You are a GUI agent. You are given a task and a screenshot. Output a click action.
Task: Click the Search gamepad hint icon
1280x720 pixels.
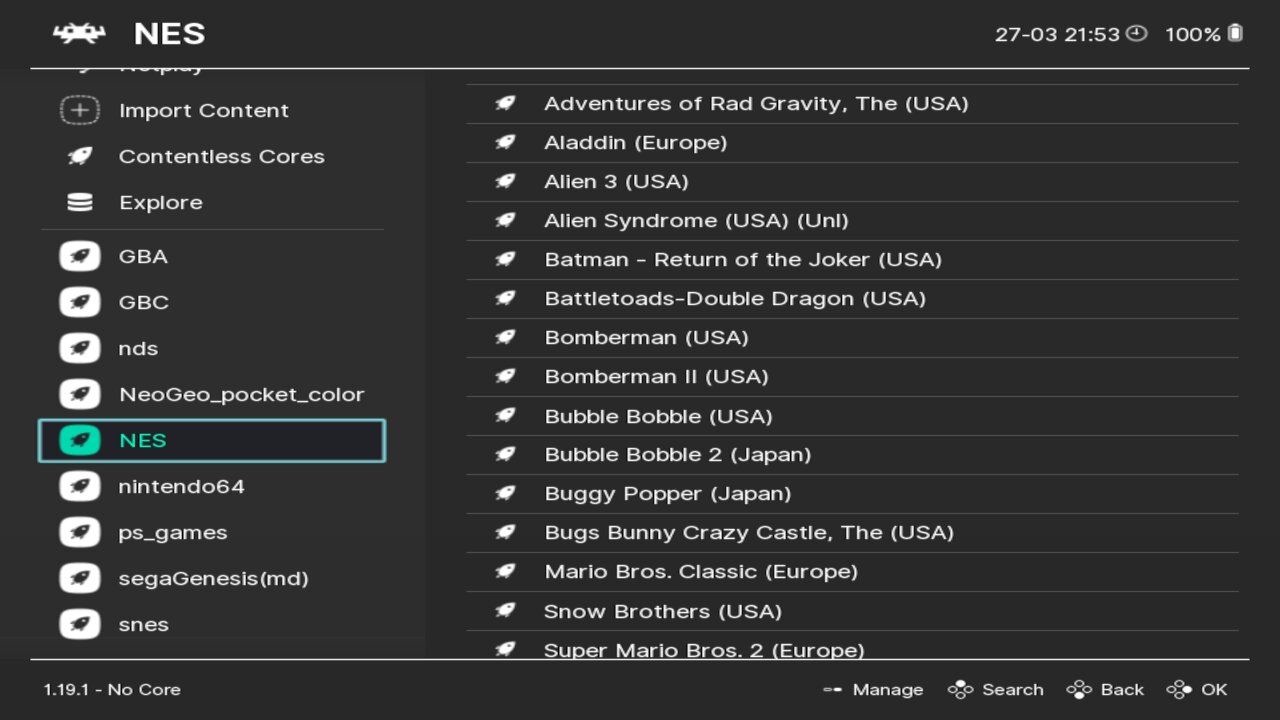960,689
